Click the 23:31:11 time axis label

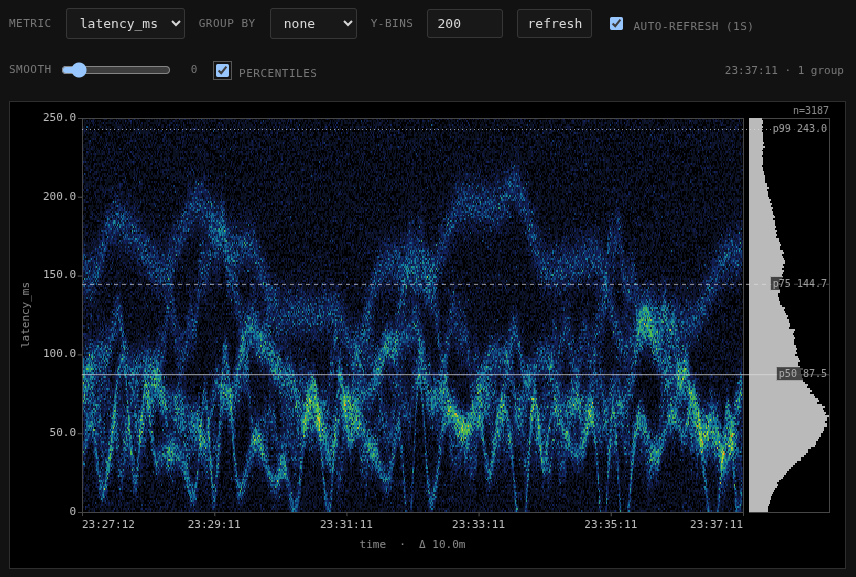346,524
